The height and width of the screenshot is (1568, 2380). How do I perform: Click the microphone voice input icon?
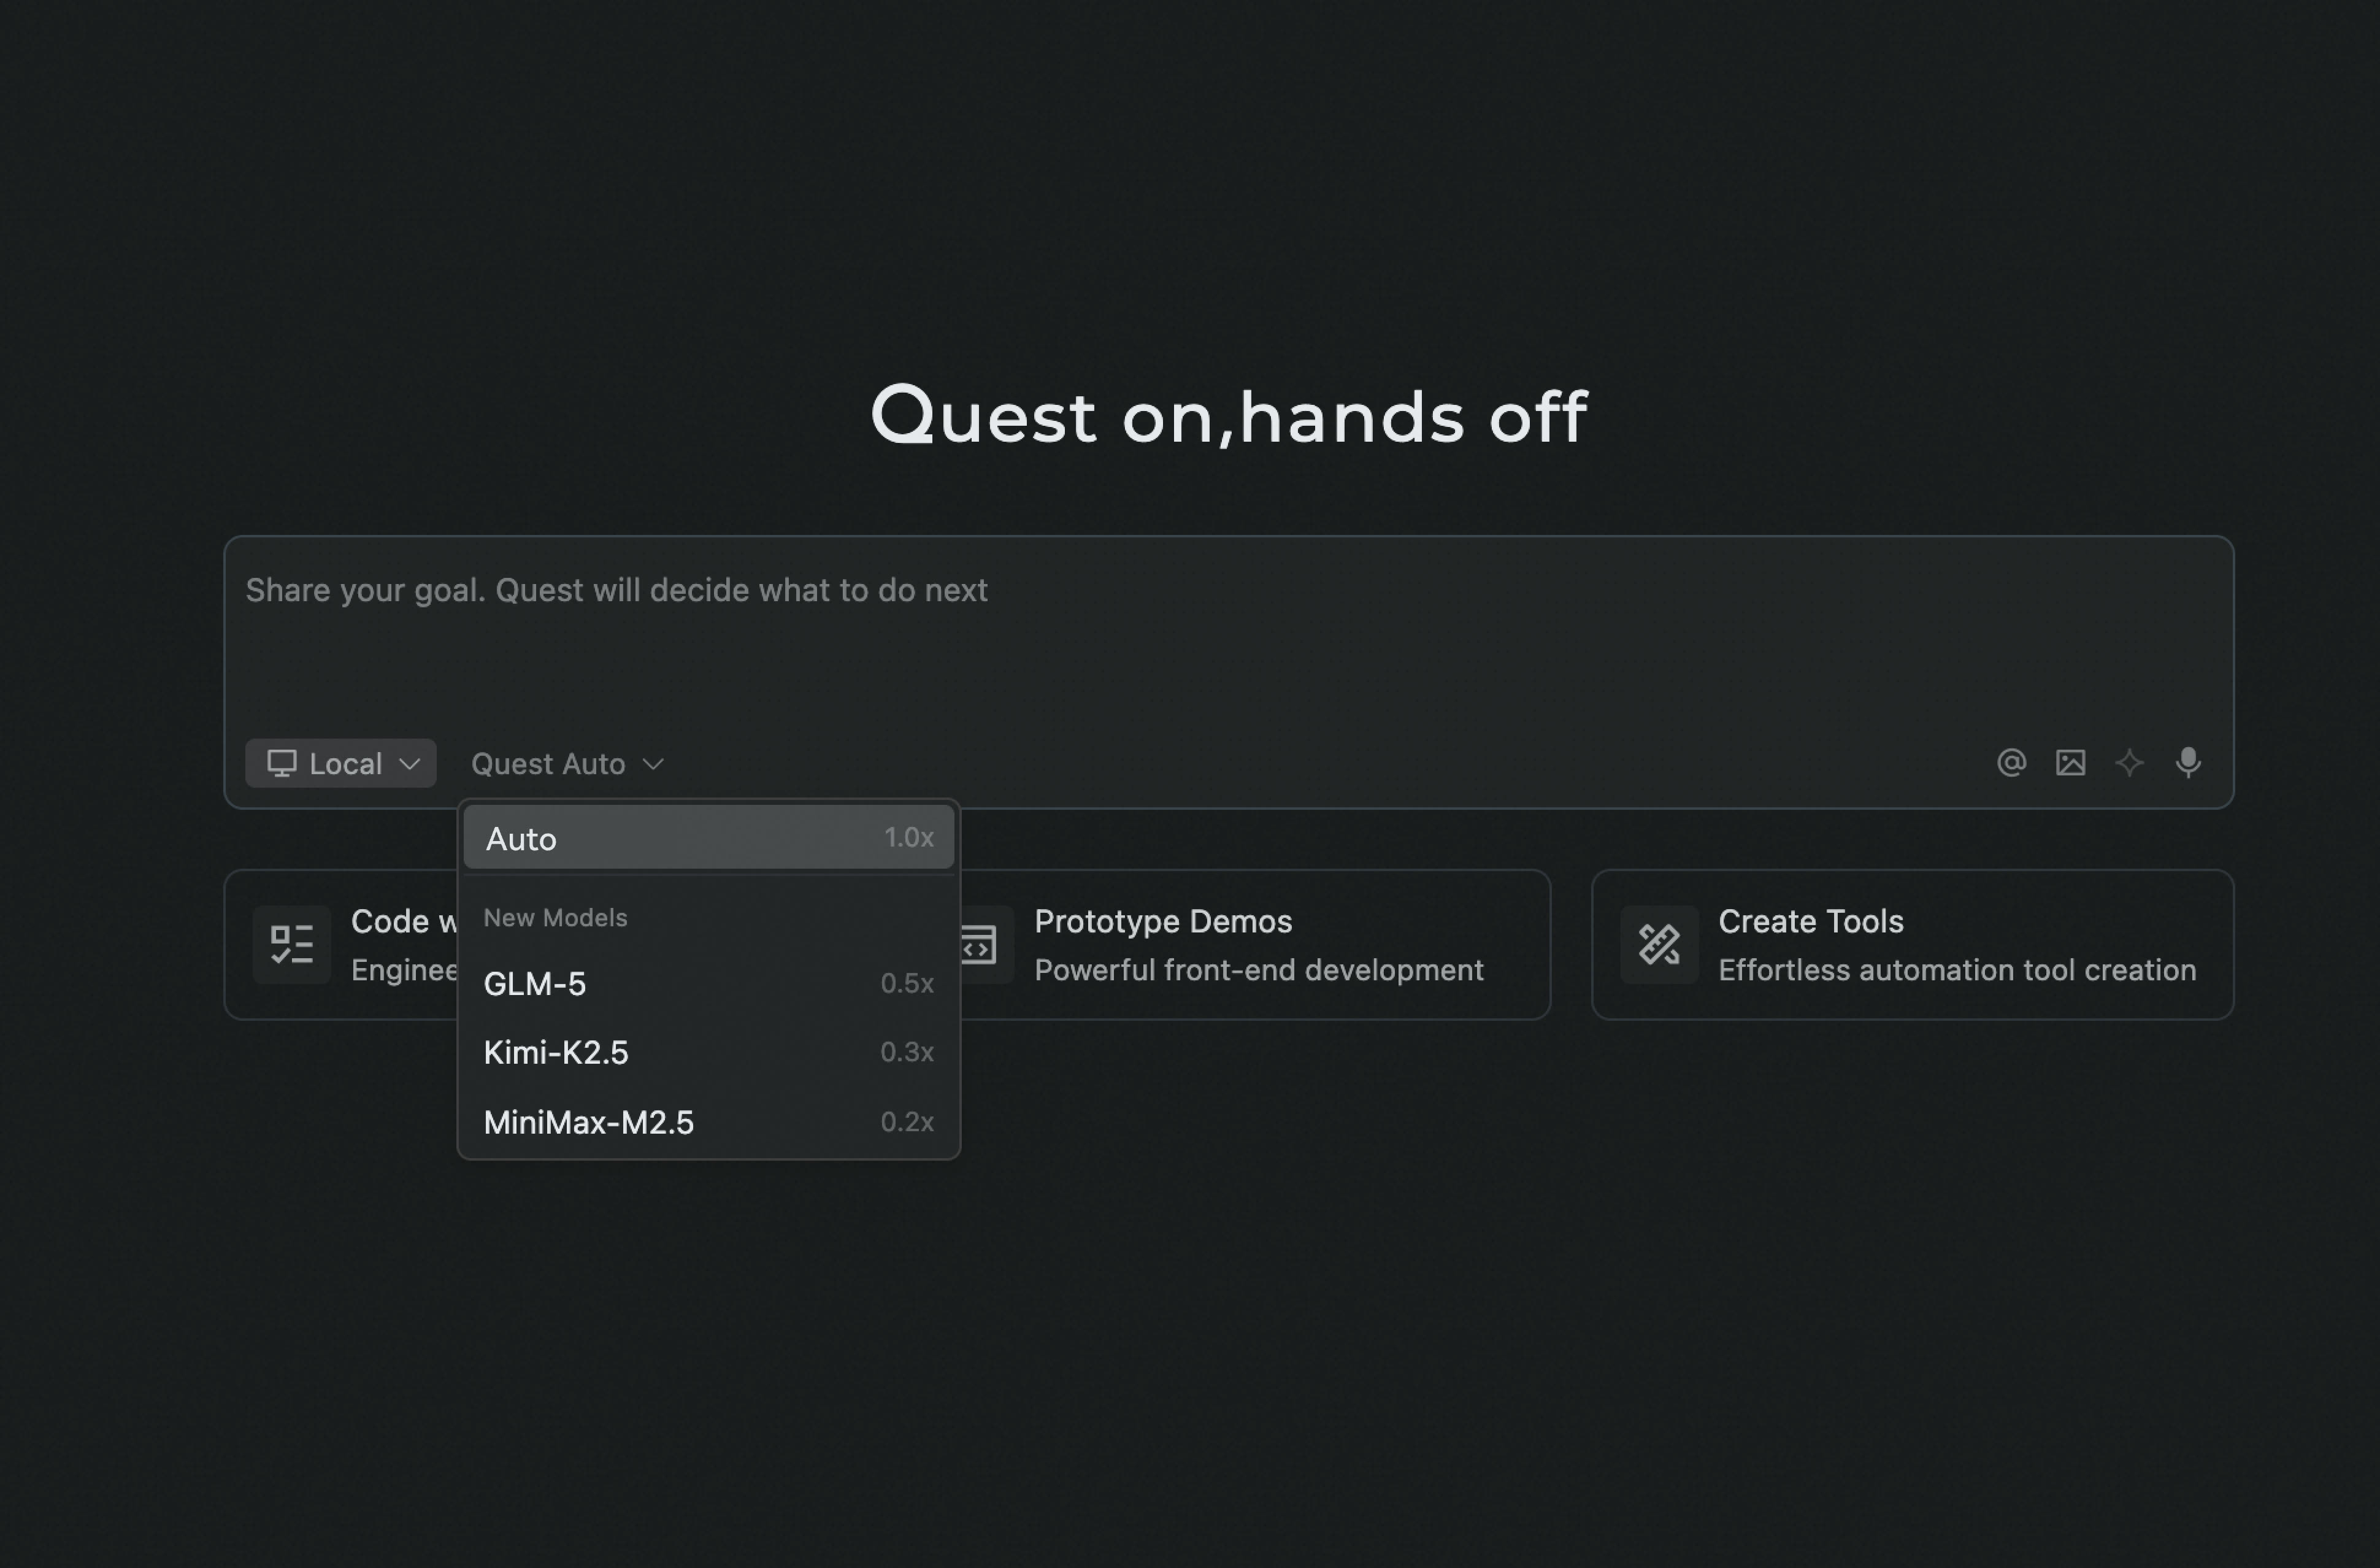(x=2188, y=763)
